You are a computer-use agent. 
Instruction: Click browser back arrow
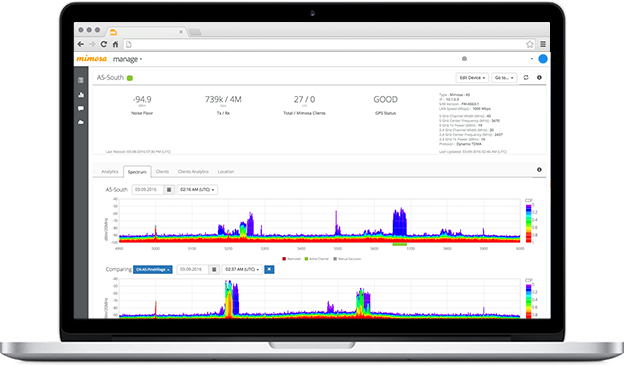(81, 44)
